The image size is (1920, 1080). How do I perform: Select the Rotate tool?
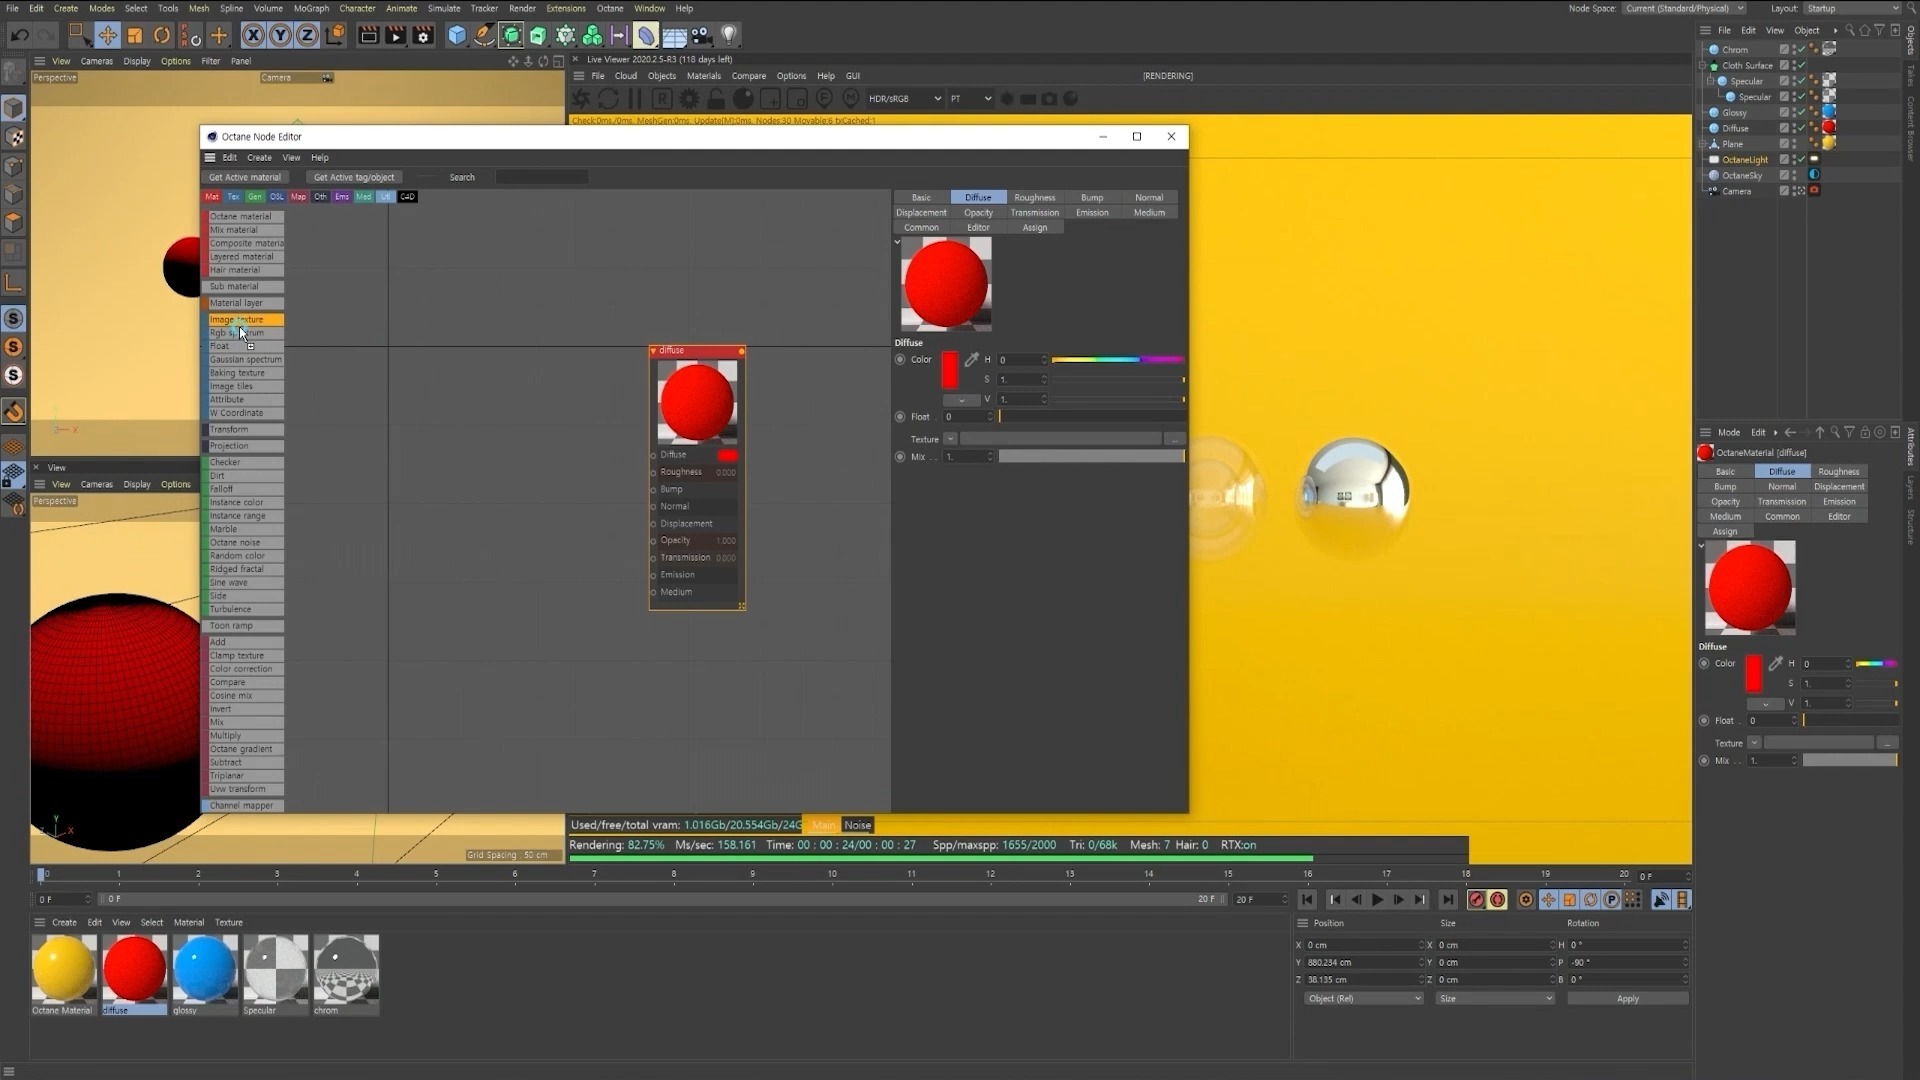[162, 36]
